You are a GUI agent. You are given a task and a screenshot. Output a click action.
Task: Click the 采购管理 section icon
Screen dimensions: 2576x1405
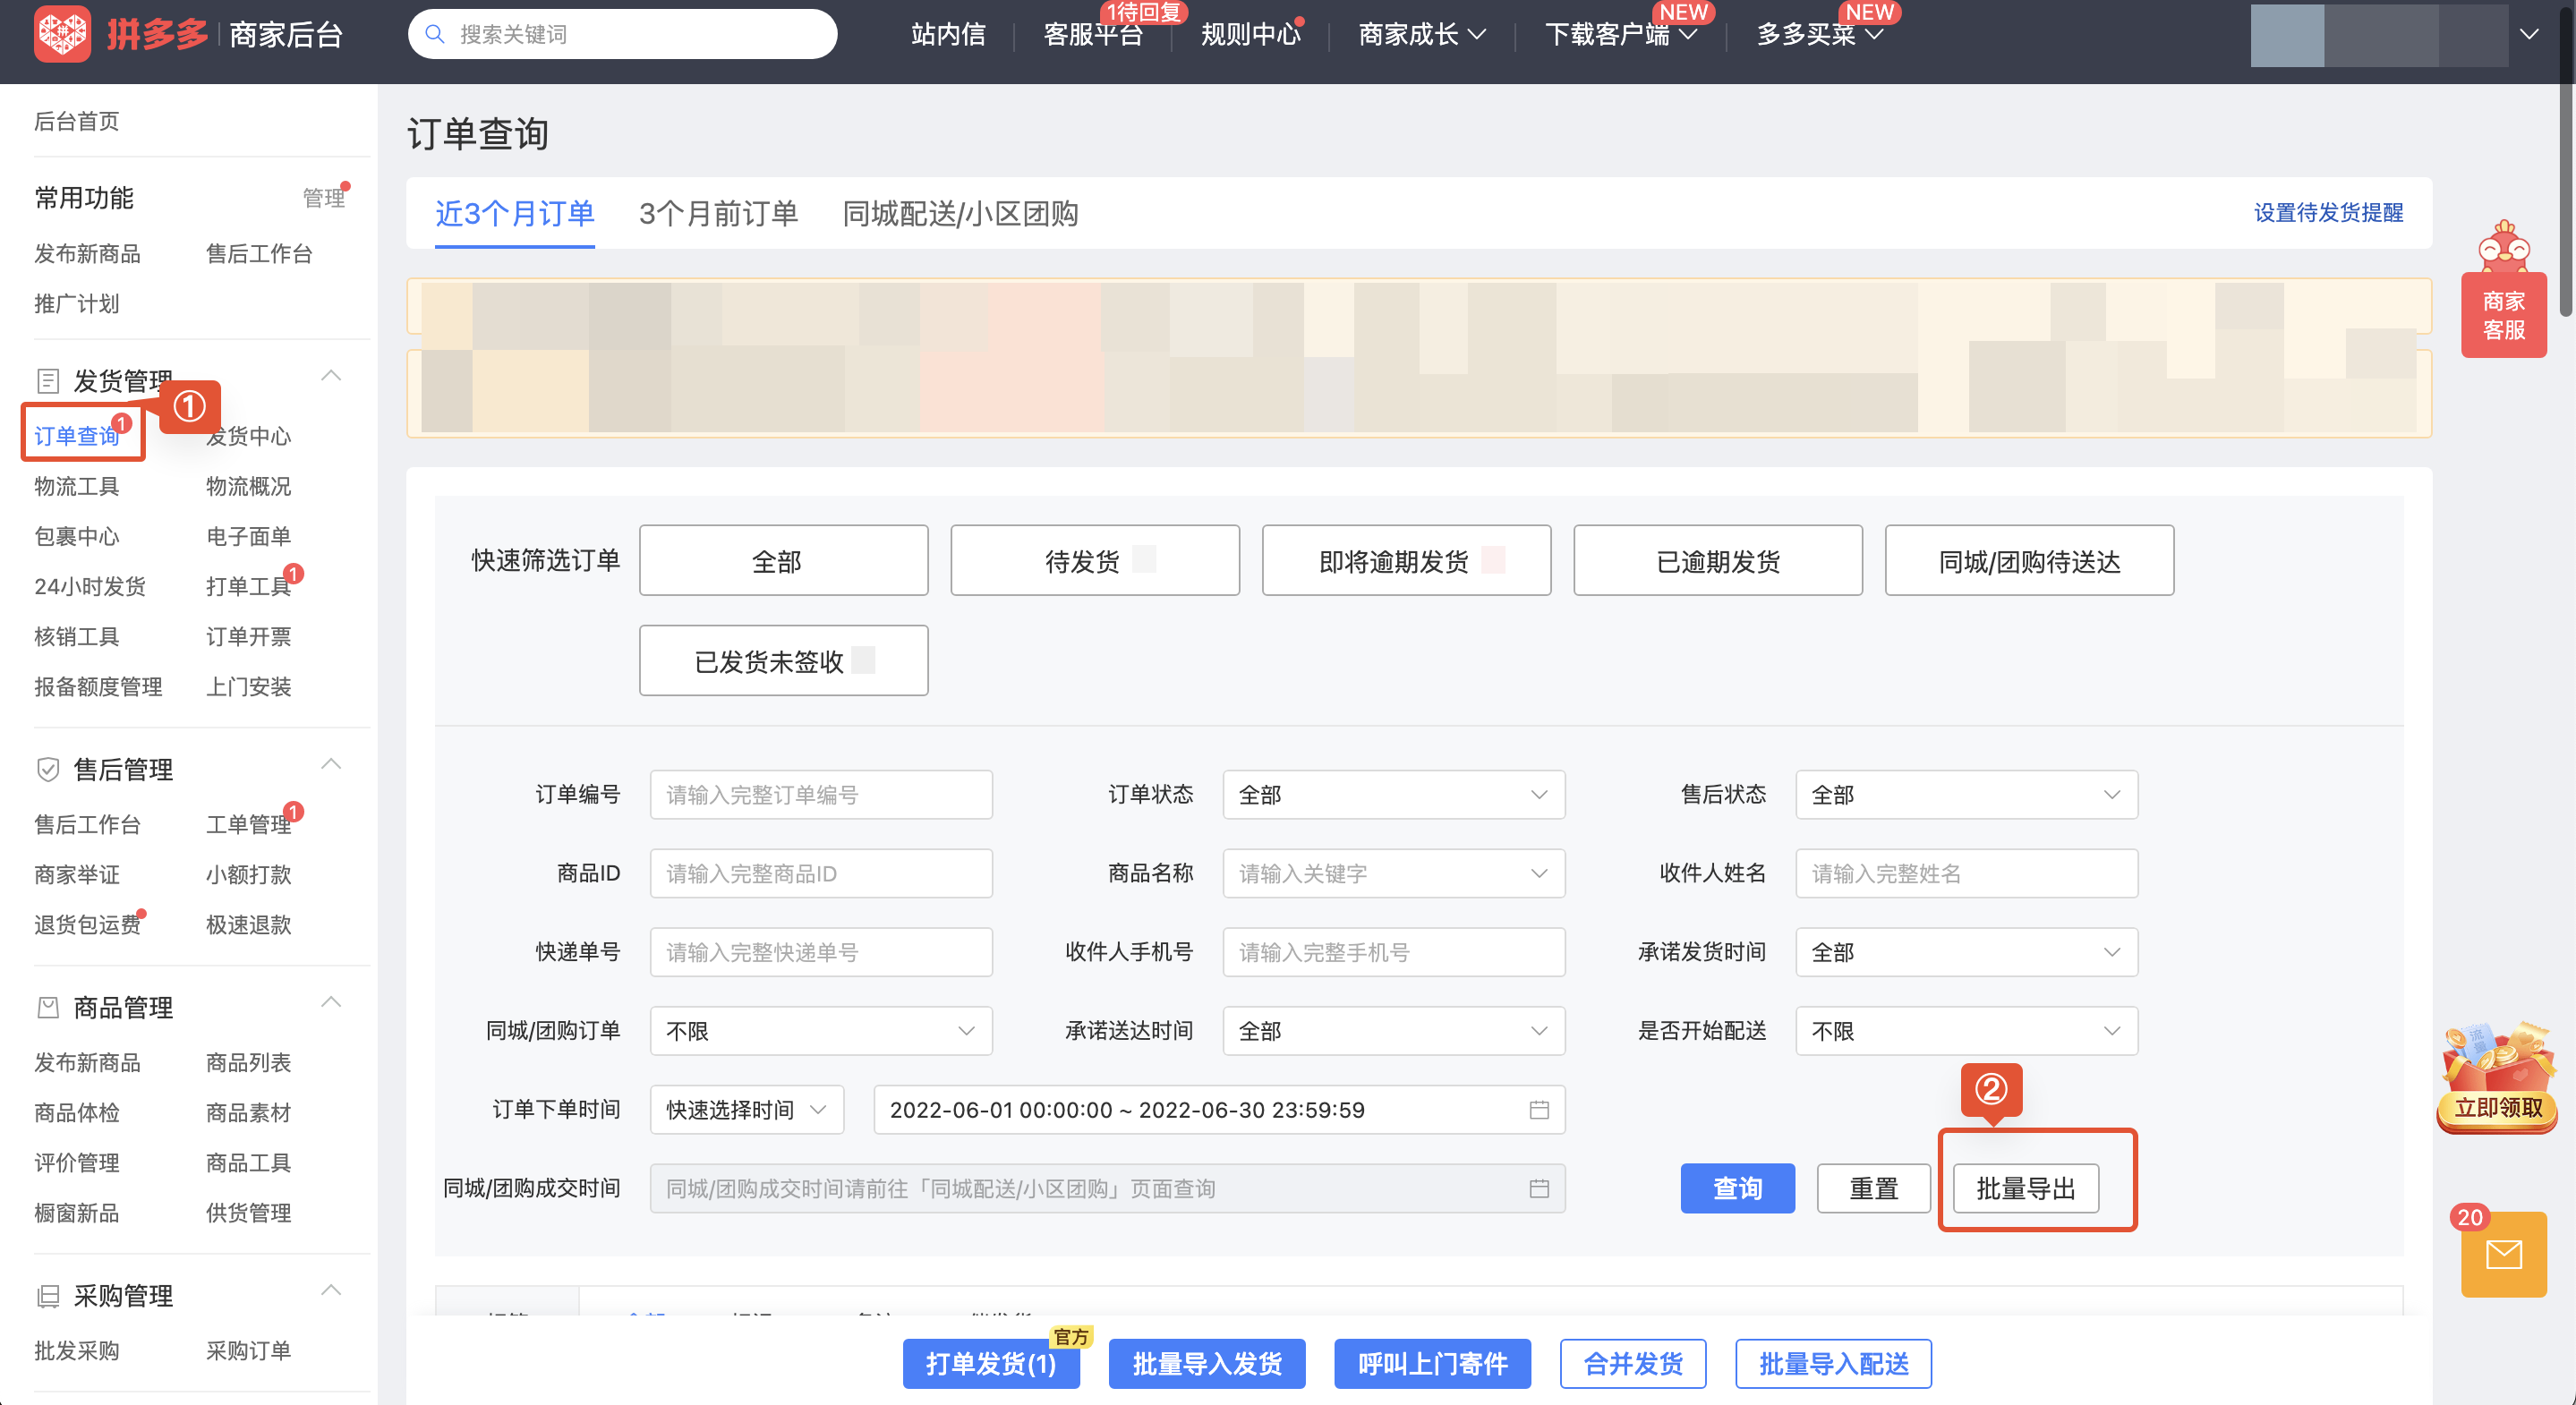[x=48, y=1296]
